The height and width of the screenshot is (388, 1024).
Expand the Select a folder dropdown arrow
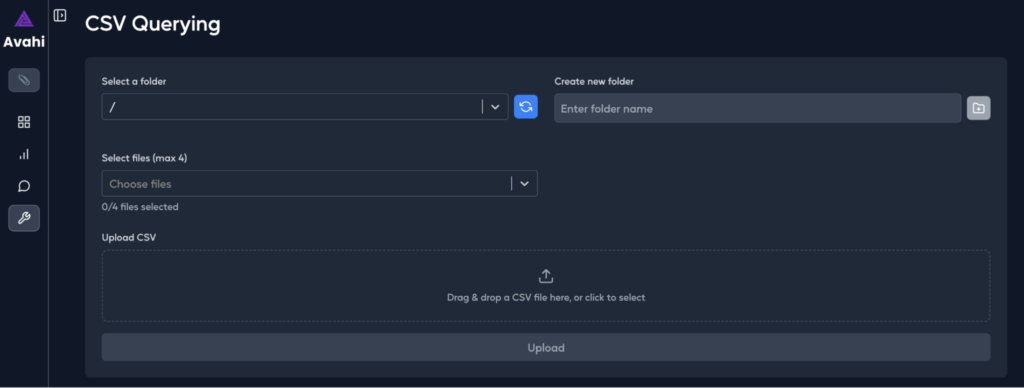tap(495, 107)
